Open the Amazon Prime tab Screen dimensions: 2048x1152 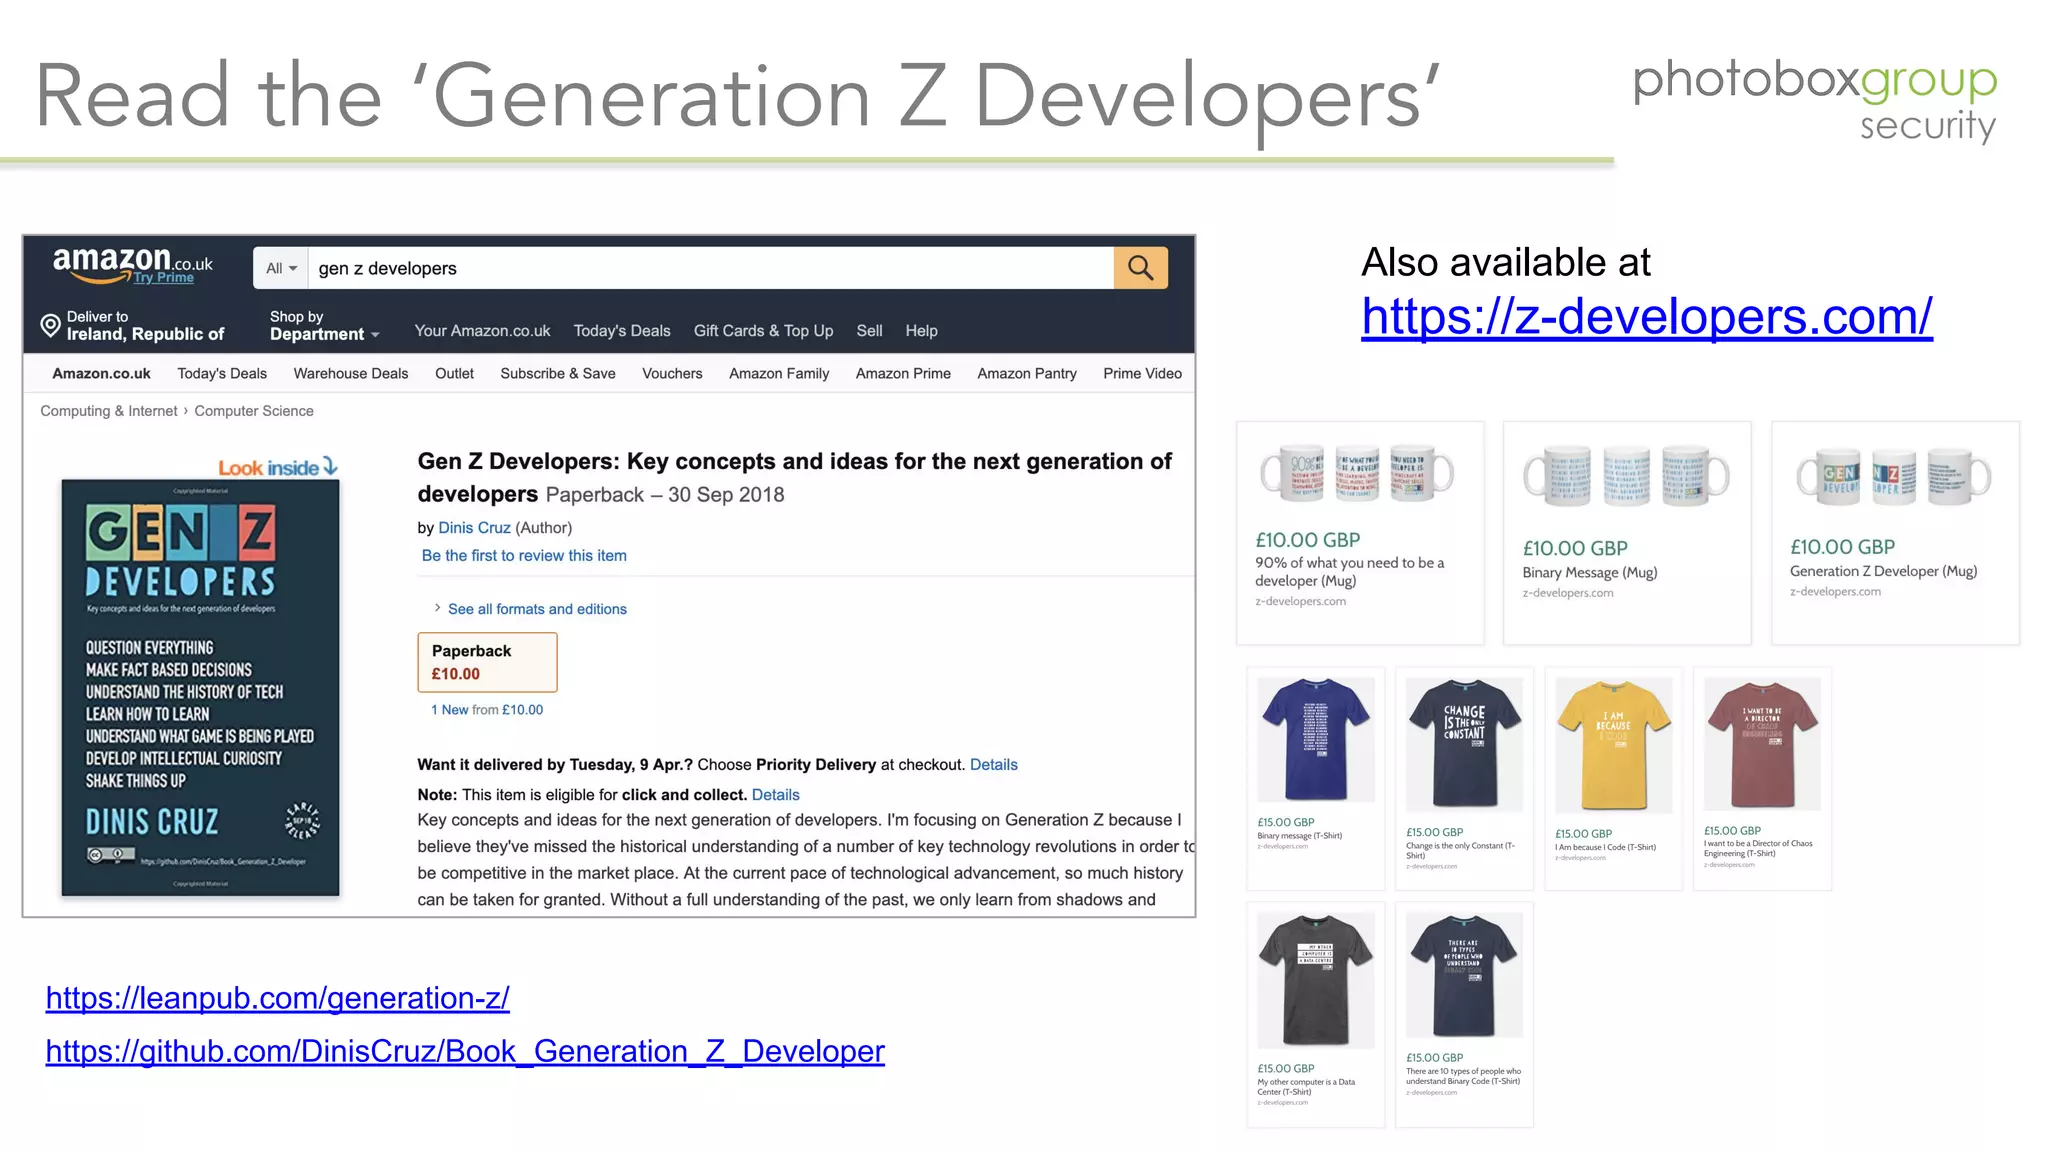click(x=903, y=373)
